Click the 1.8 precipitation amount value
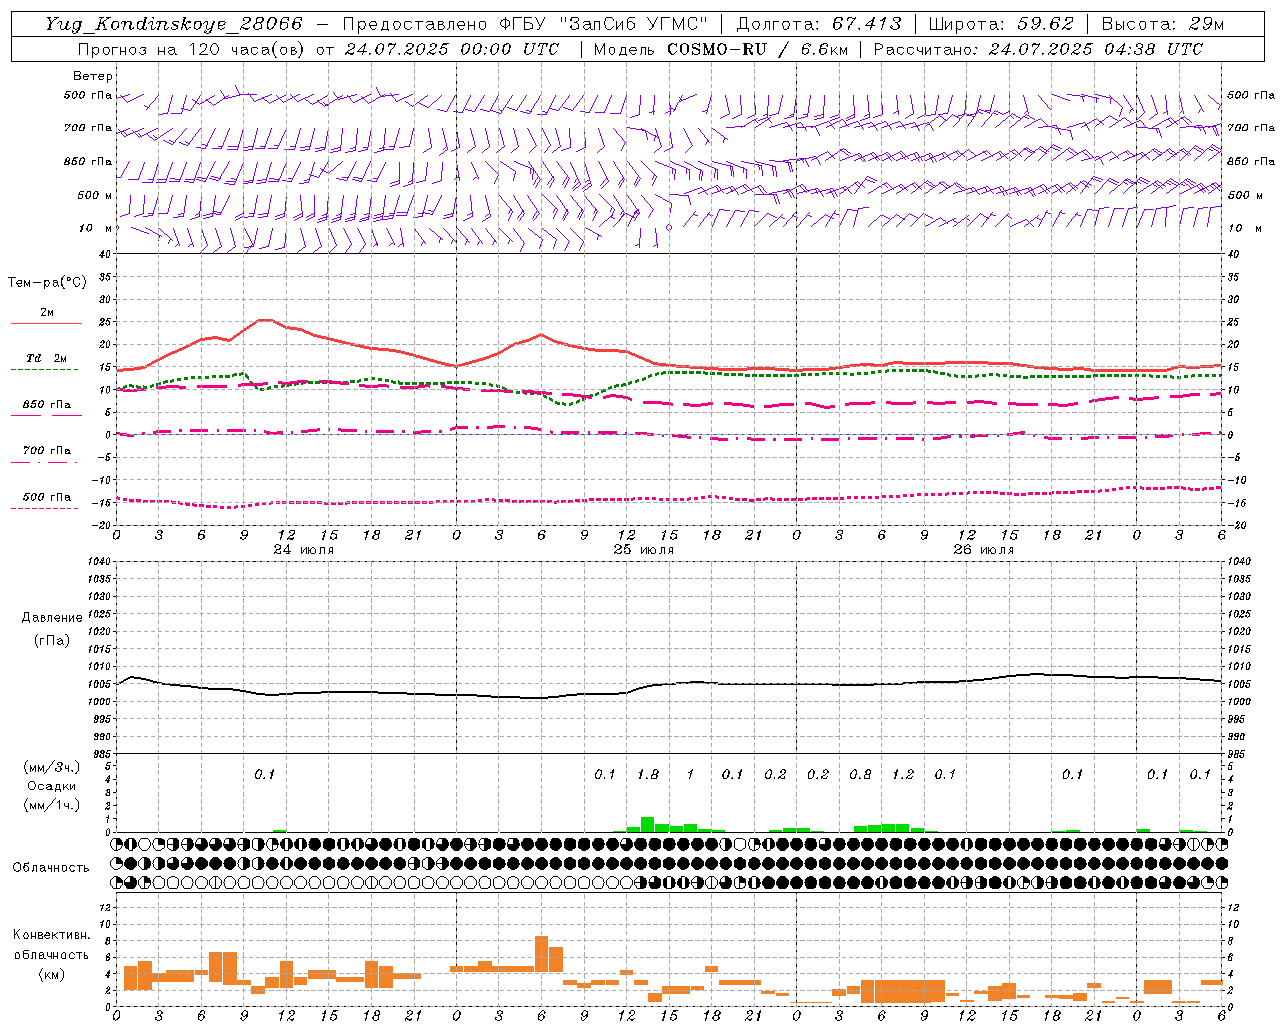Image resolution: width=1280 pixels, height=1024 pixels. click(648, 774)
